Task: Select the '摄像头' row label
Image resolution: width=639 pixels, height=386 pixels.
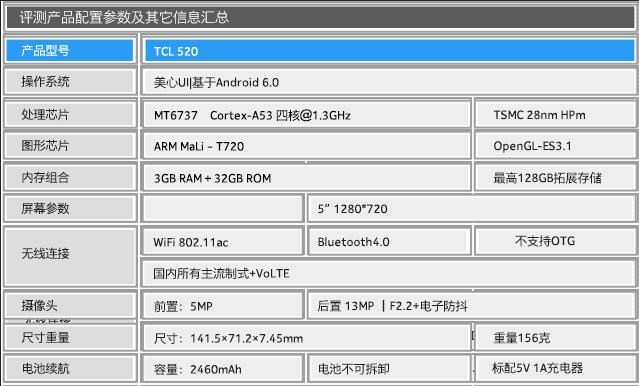Action: point(70,305)
